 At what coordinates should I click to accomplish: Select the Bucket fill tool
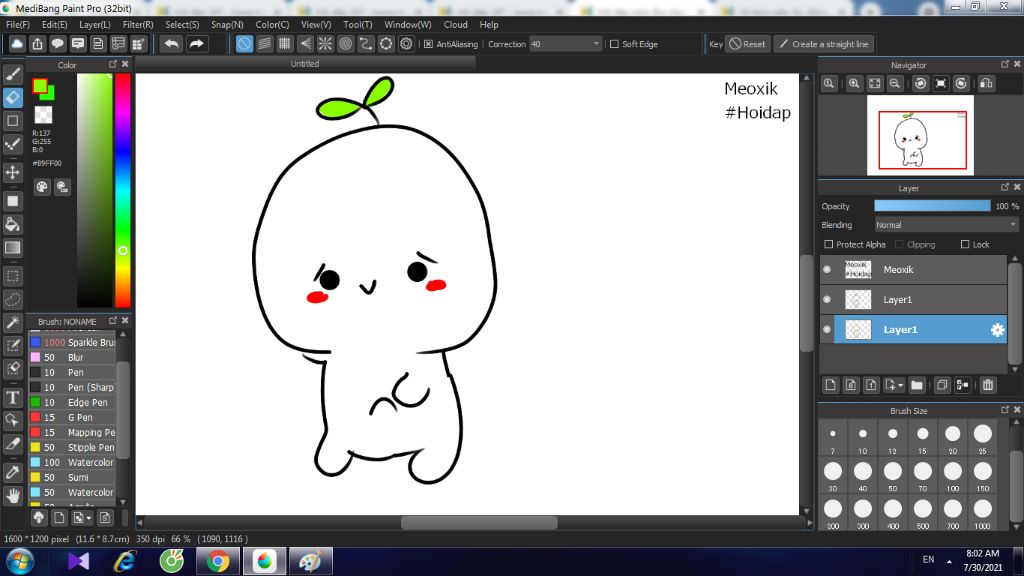[12, 225]
